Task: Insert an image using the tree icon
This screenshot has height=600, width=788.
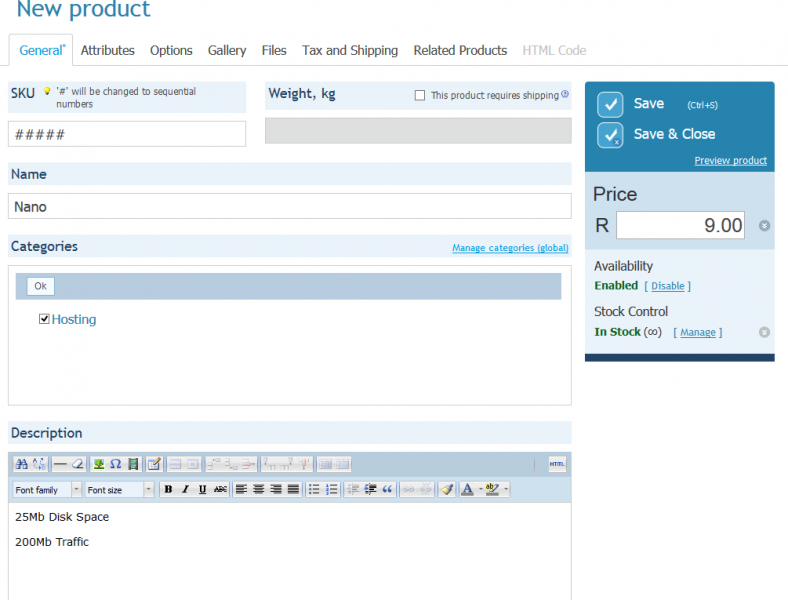Action: 99,464
